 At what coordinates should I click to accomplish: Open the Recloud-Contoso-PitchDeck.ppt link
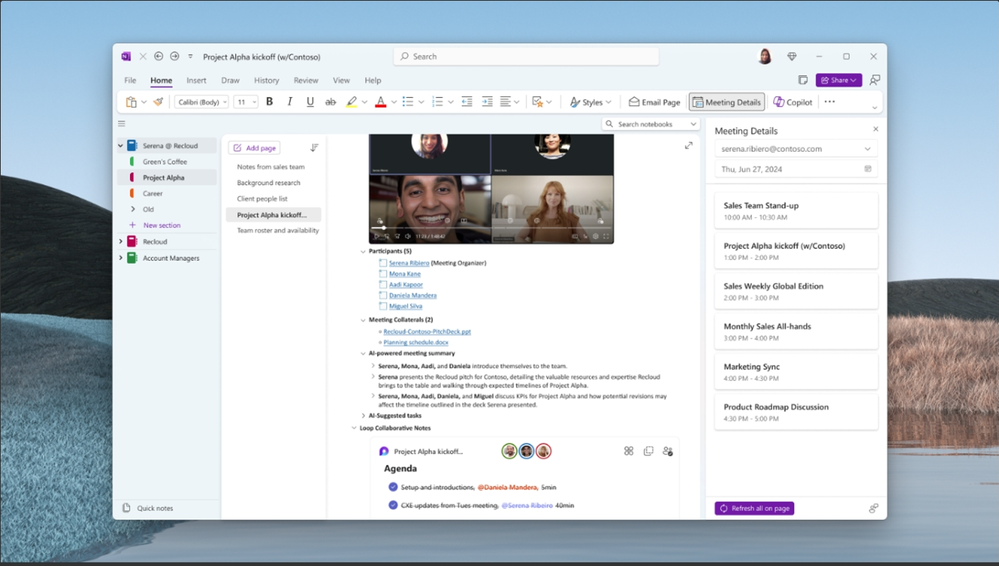(x=427, y=331)
